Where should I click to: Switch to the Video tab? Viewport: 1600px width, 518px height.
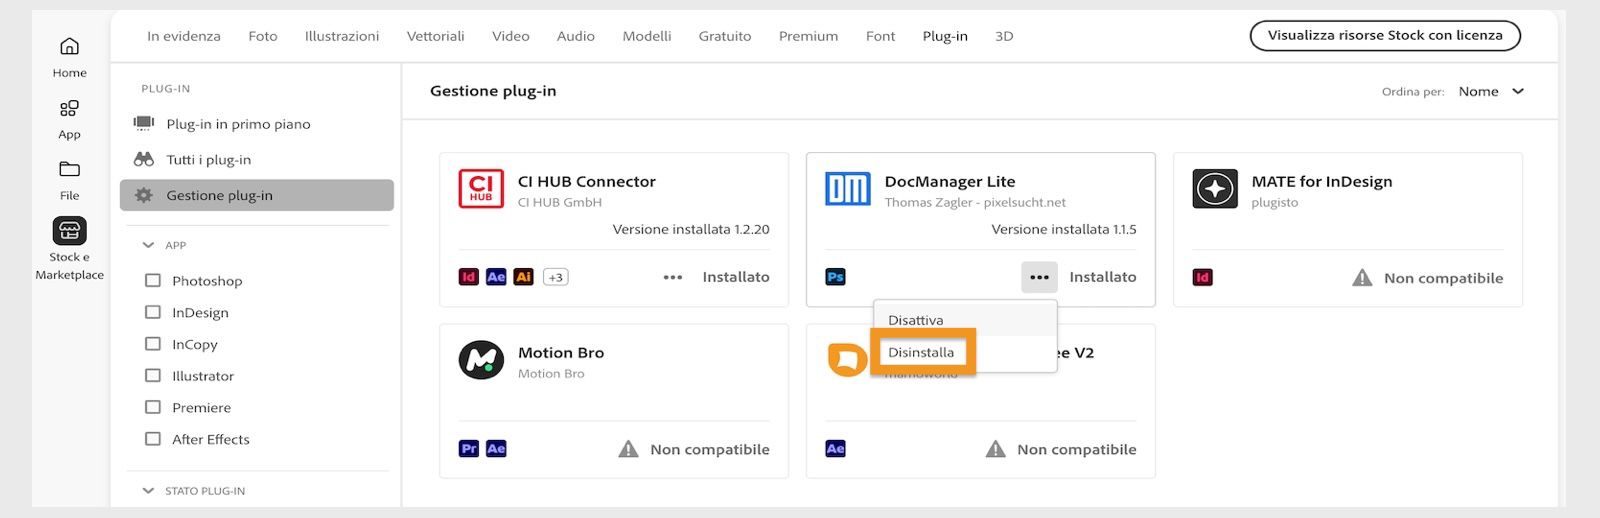(x=511, y=36)
